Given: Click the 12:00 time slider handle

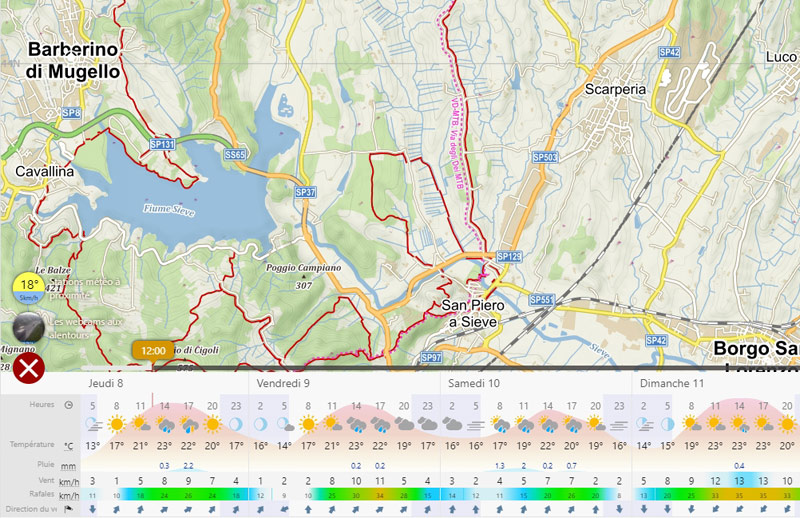Looking at the screenshot, I should 153,351.
